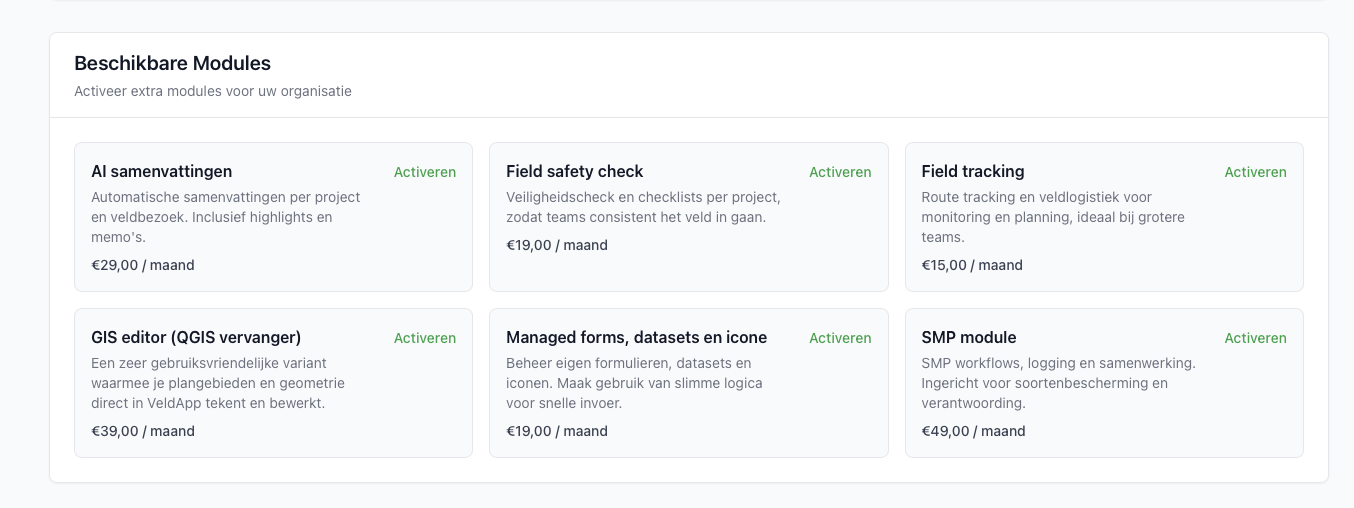The image size is (1354, 508).
Task: Select the €49,00 / maand price text
Action: click(x=973, y=431)
